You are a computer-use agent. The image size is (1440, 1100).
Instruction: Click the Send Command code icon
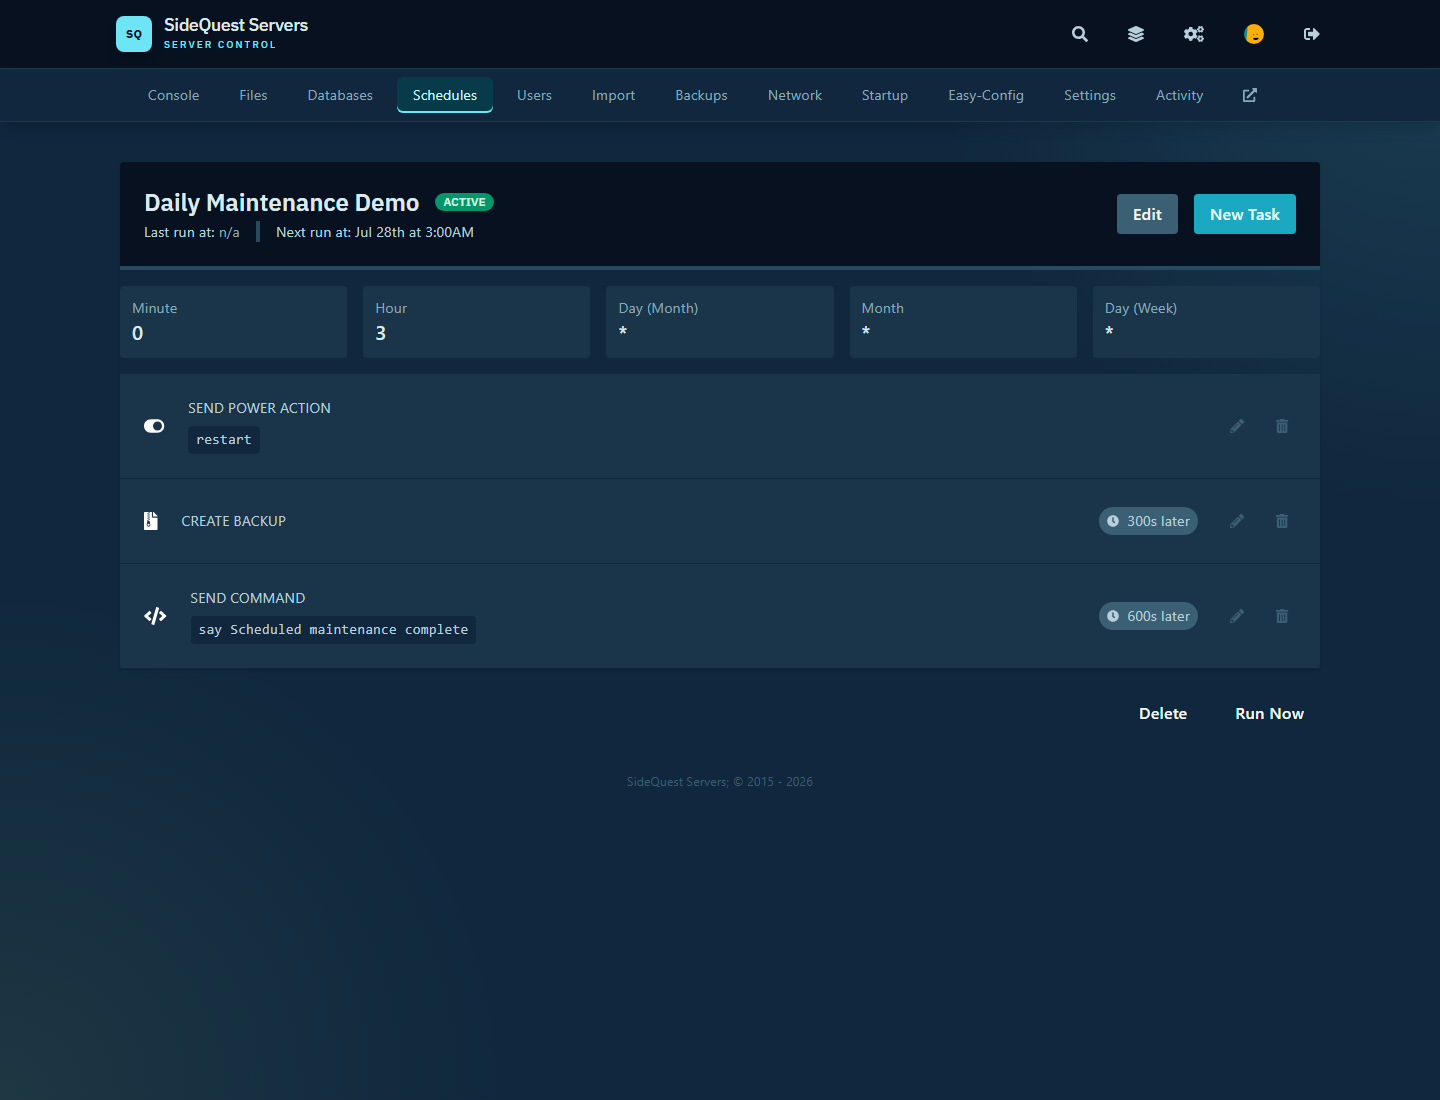click(155, 616)
